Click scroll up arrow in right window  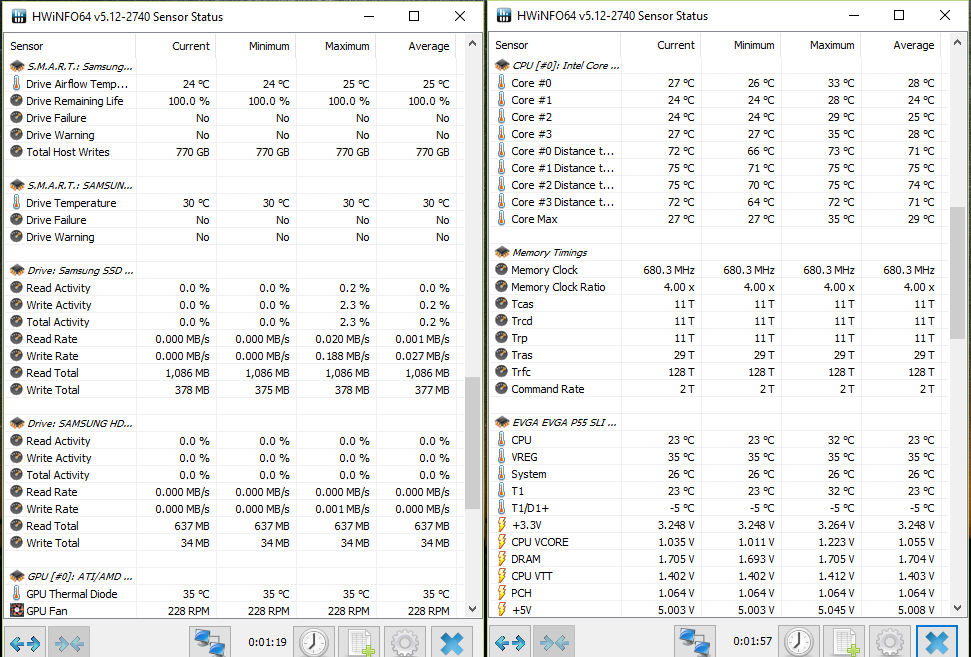coord(957,43)
